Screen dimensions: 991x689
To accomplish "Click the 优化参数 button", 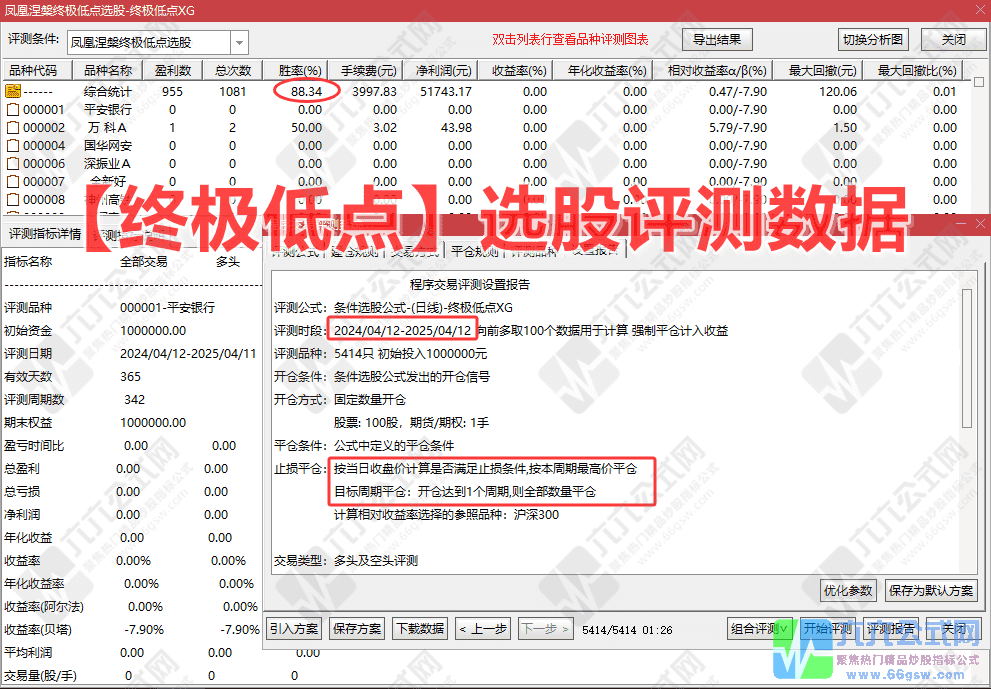I will 847,590.
